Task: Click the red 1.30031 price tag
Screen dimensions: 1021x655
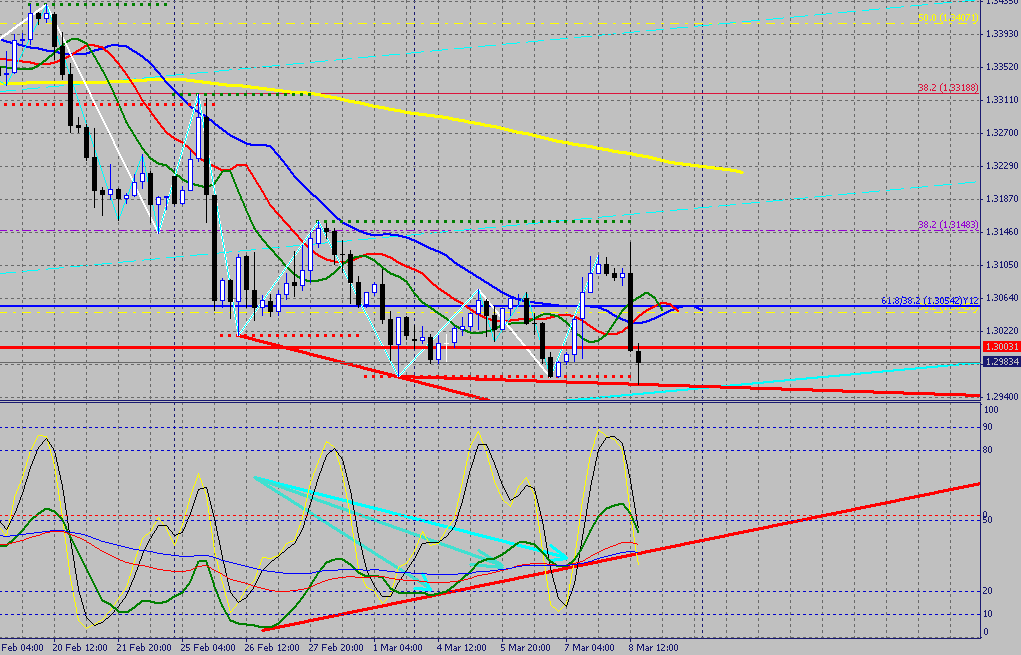Action: [1001, 347]
